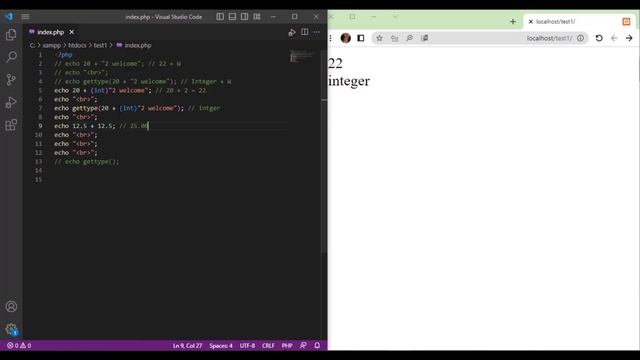This screenshot has width=640, height=360.
Task: Open the Explorer view in VS Code
Action: (11, 35)
